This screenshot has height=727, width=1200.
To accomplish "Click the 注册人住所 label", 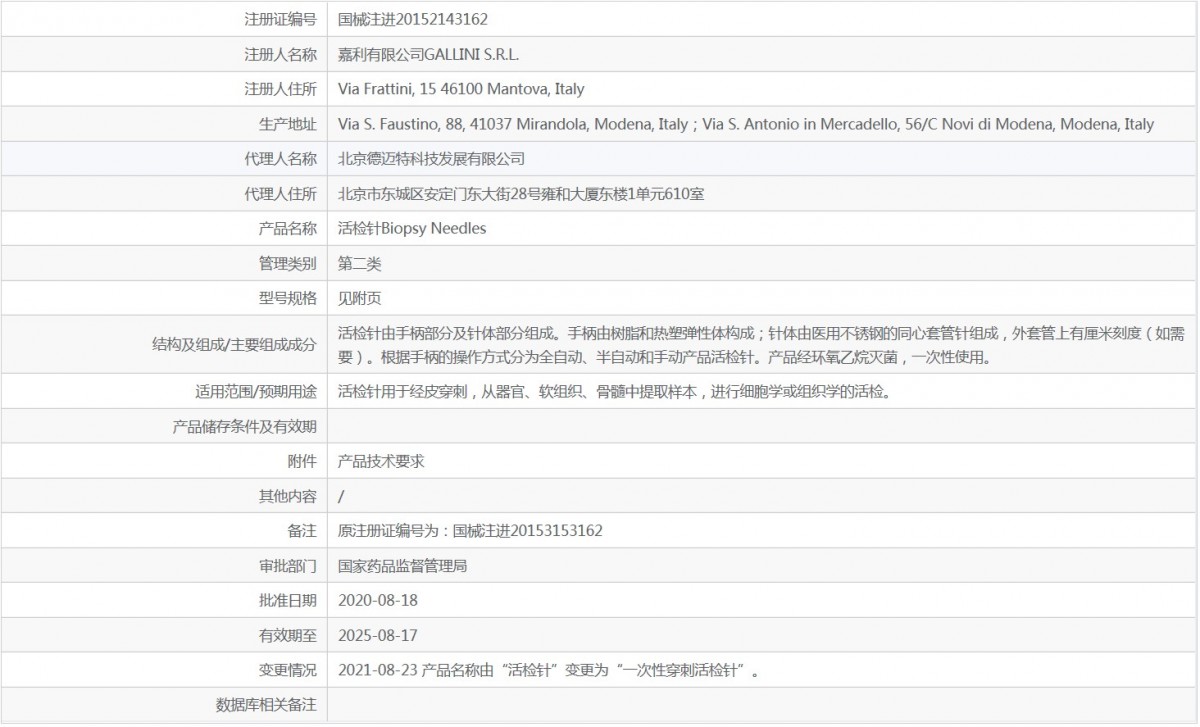I will point(280,89).
